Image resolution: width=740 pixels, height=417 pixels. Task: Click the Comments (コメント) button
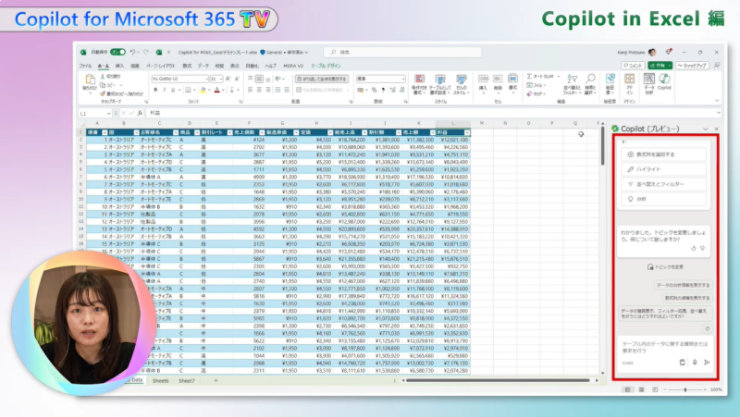[633, 66]
